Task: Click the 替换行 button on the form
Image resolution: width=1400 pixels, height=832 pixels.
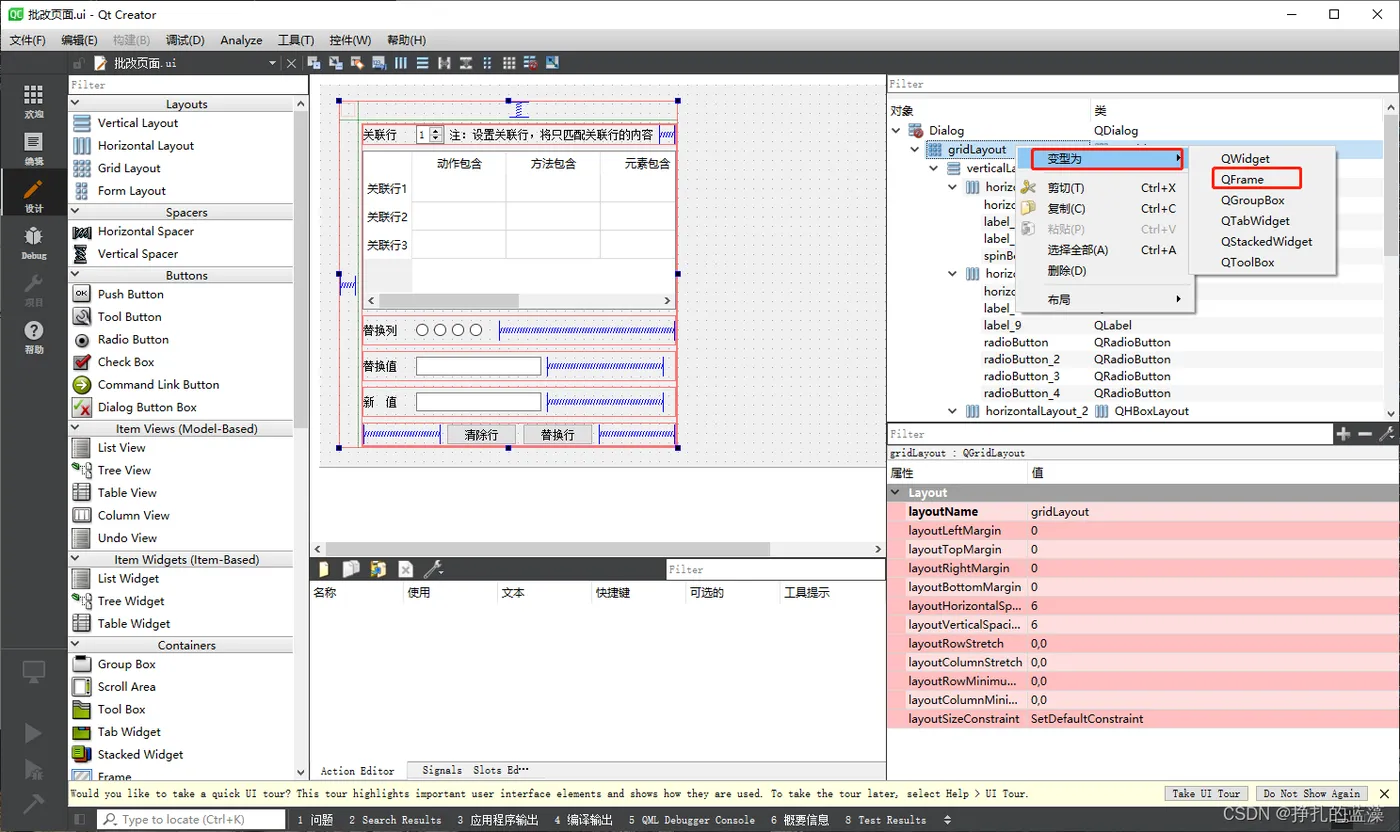Action: (557, 435)
